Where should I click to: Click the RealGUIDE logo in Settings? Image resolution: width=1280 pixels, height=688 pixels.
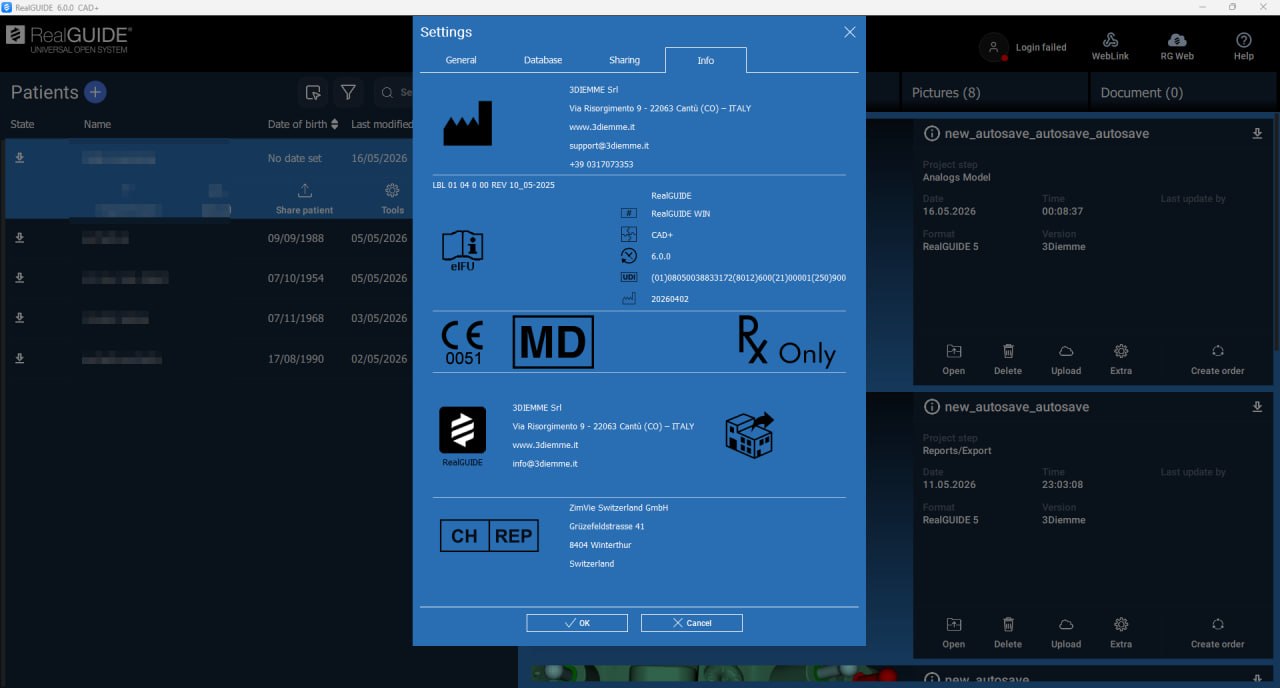tap(462, 436)
